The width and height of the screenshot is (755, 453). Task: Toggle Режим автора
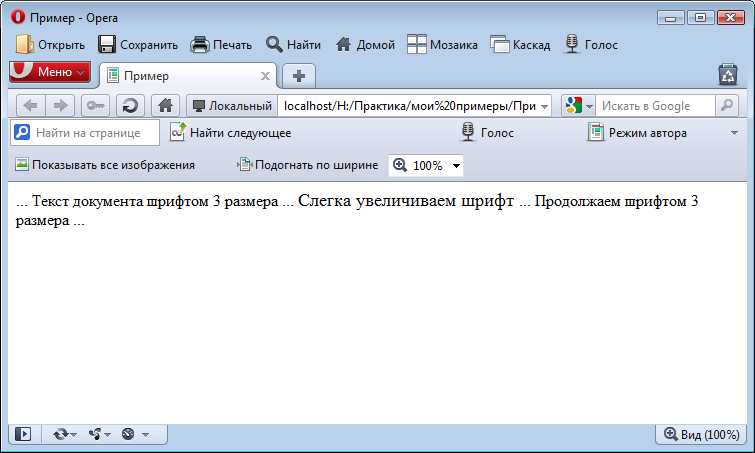[637, 132]
